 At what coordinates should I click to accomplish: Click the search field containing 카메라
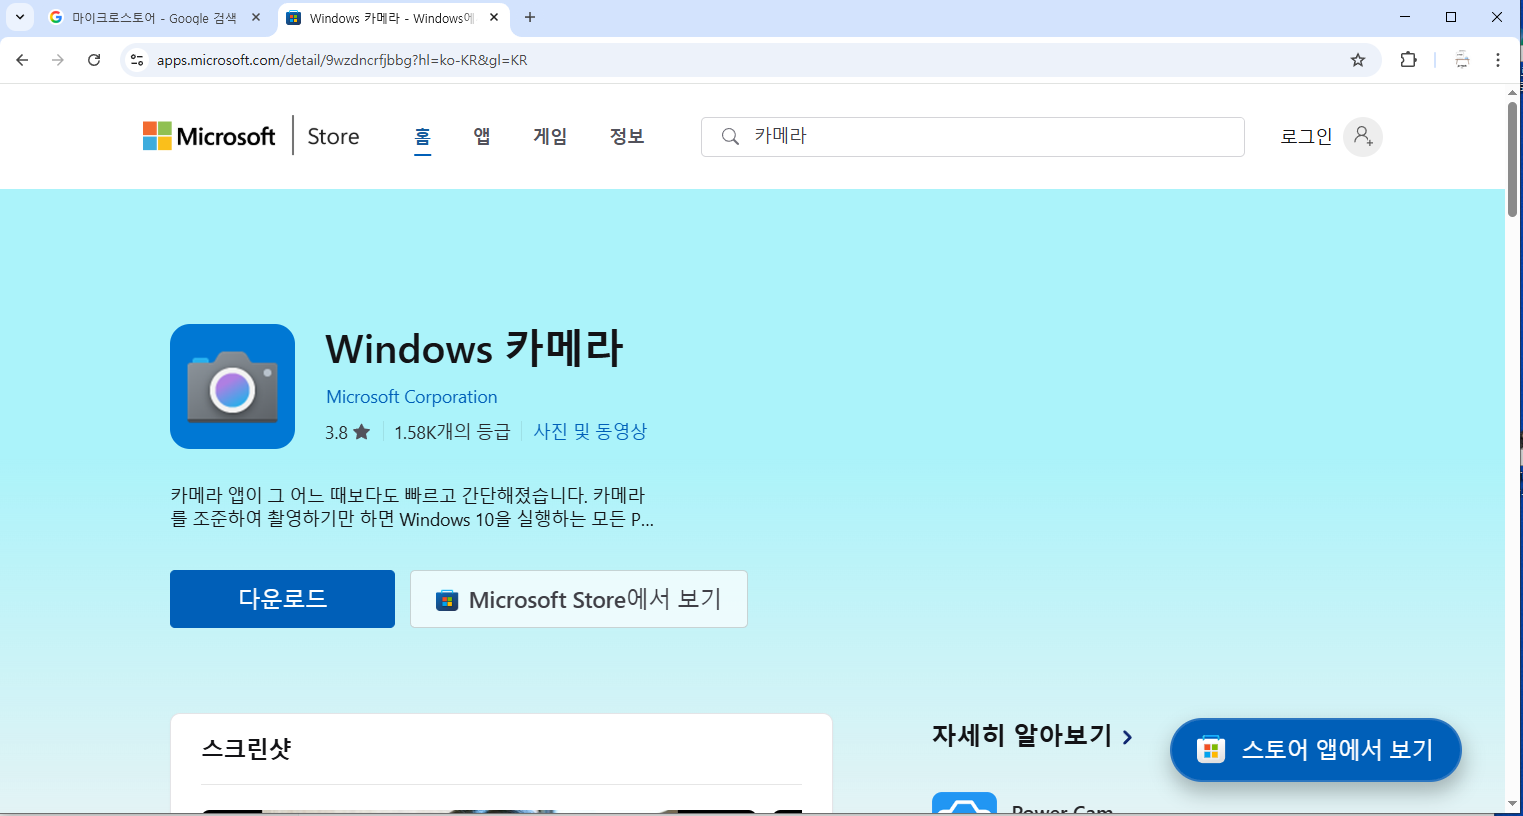pyautogui.click(x=973, y=137)
